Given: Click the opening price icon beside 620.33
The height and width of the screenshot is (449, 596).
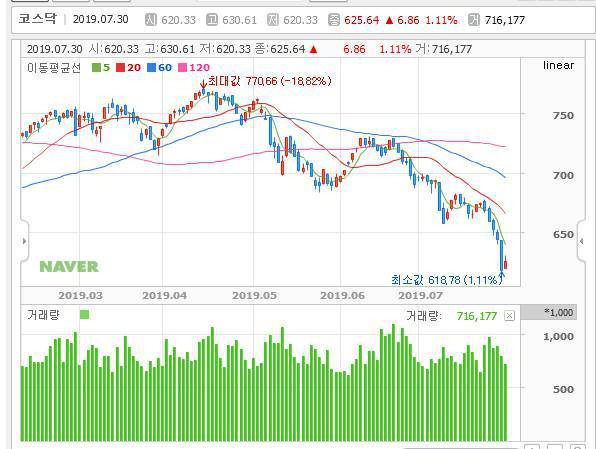Looking at the screenshot, I should tap(151, 20).
